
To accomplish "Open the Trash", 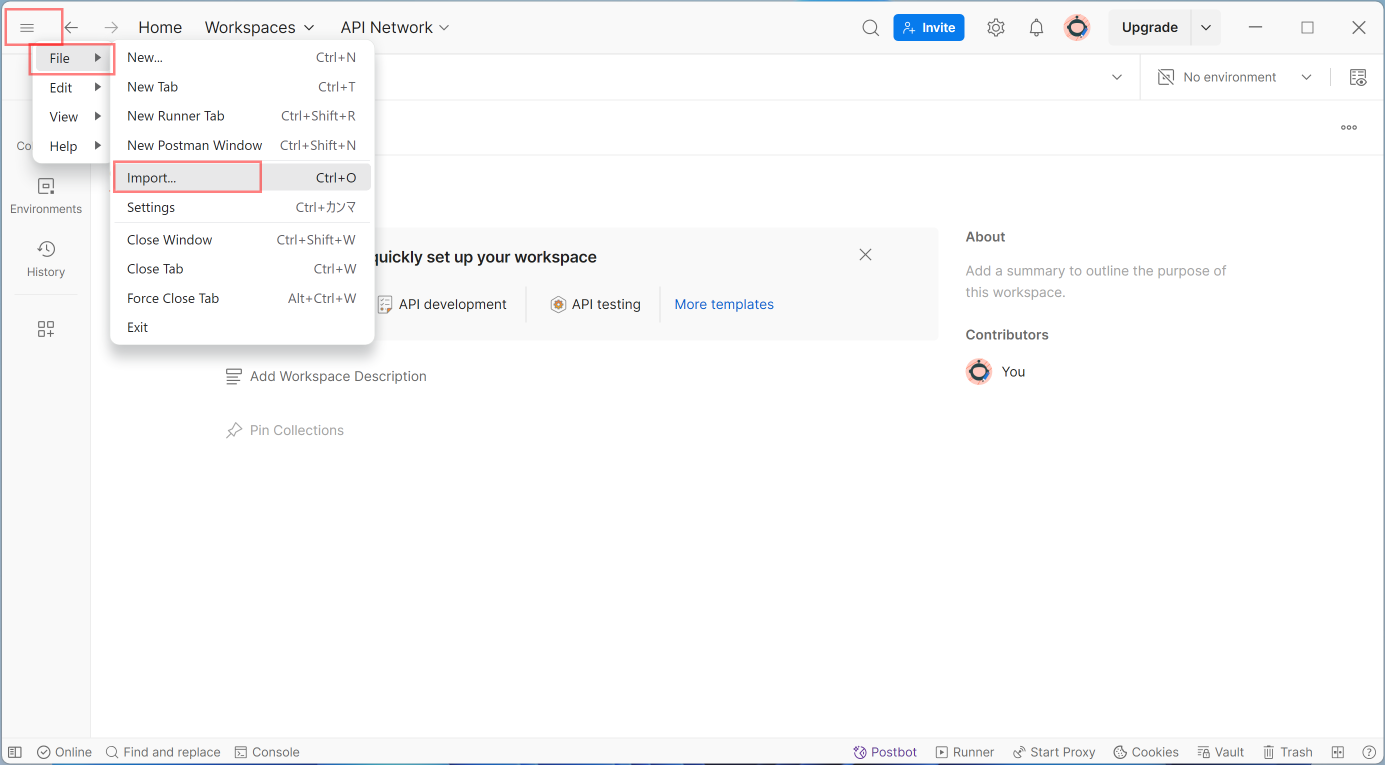I will pos(1287,751).
